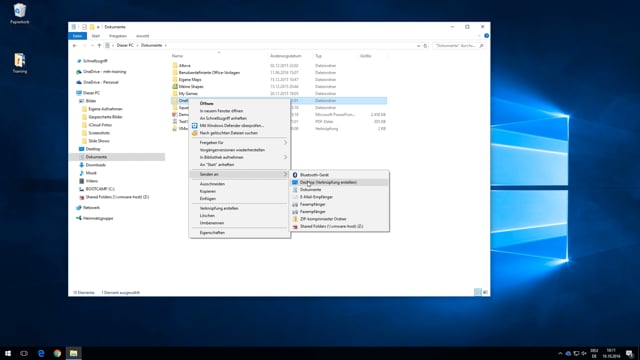
Task: Select Heimnetzgruppe in the navigation pane
Action: 98,218
